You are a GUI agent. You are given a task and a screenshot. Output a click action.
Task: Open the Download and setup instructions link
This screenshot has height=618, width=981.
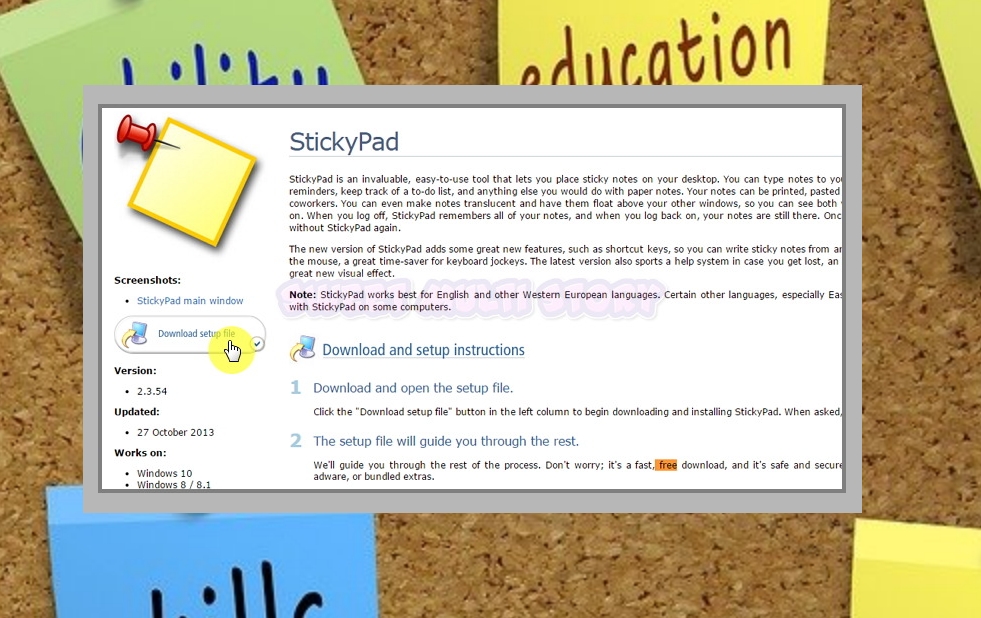[424, 350]
